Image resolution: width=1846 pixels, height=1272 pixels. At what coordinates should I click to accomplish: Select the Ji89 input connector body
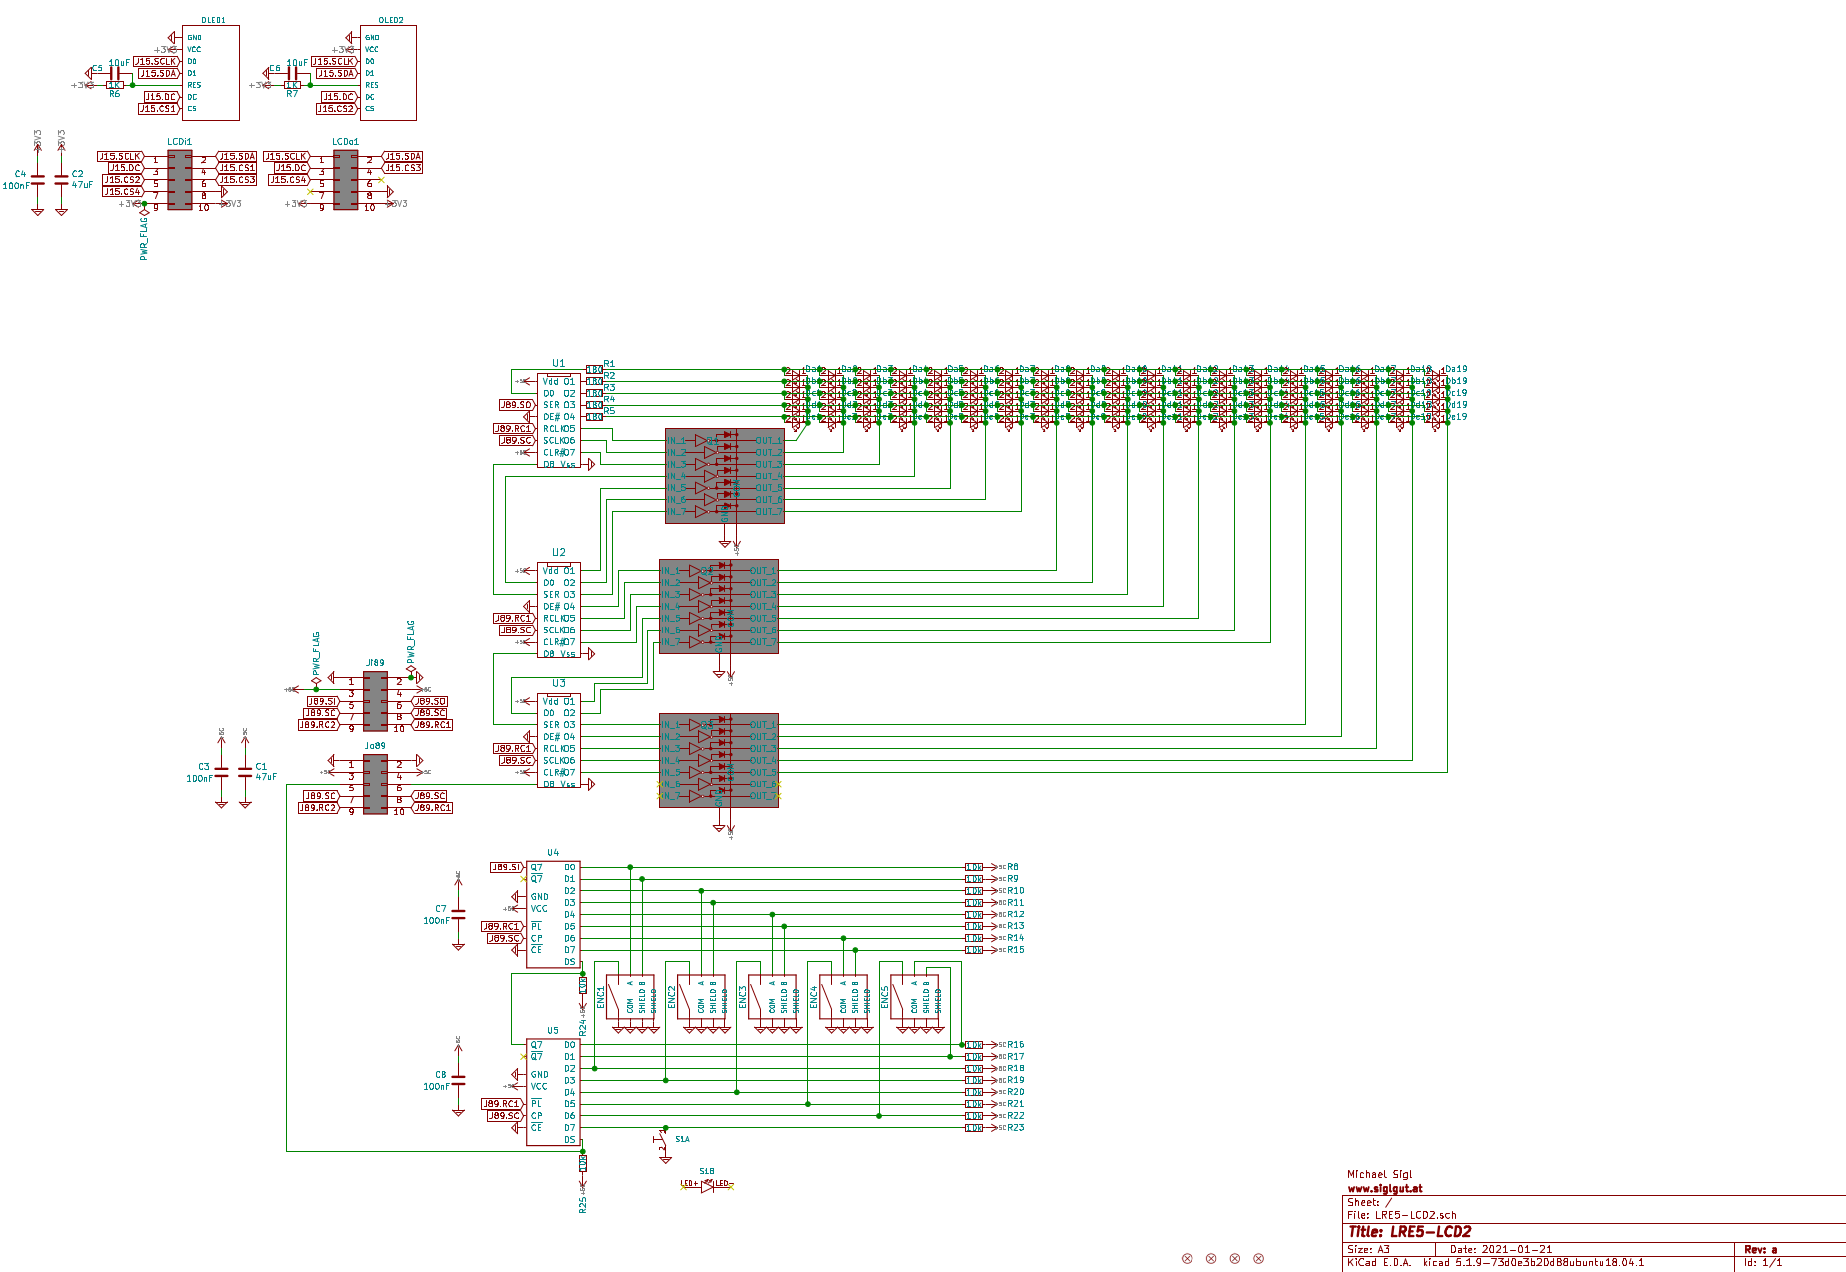(x=375, y=702)
